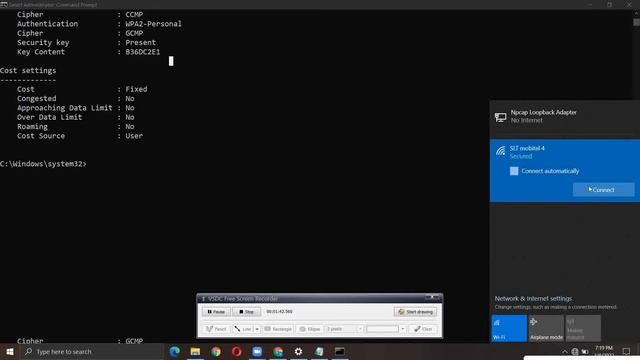Toggle the Airplane mode tile
The height and width of the screenshot is (360, 640).
tap(546, 328)
